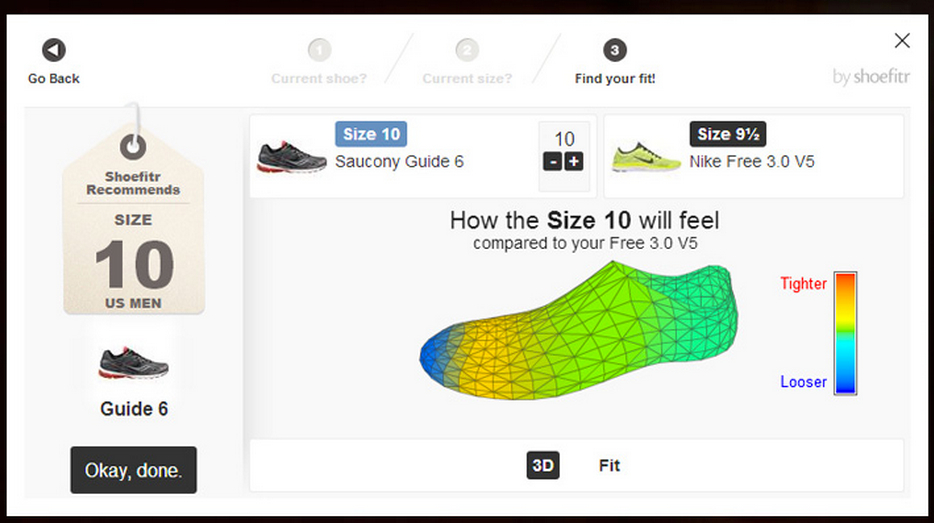Click the step 1 circle icon
The image size is (934, 523).
[319, 50]
